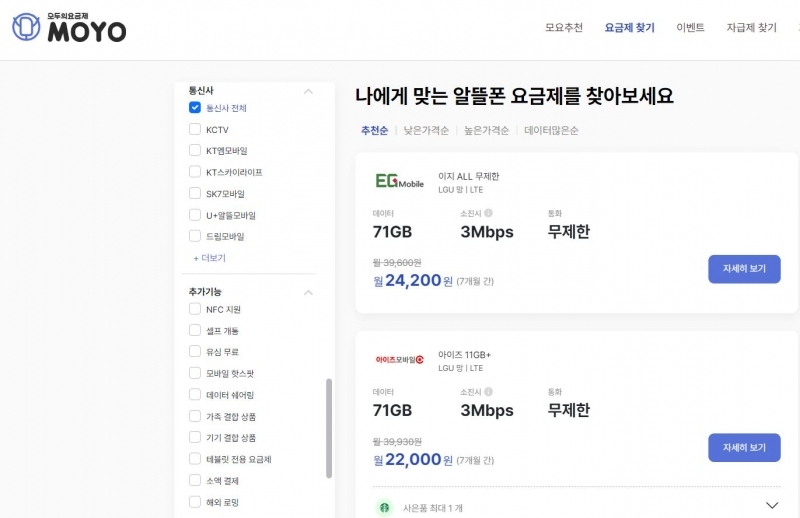Click the struck-through 월 39,600원 price
The height and width of the screenshot is (518, 800).
[397, 262]
